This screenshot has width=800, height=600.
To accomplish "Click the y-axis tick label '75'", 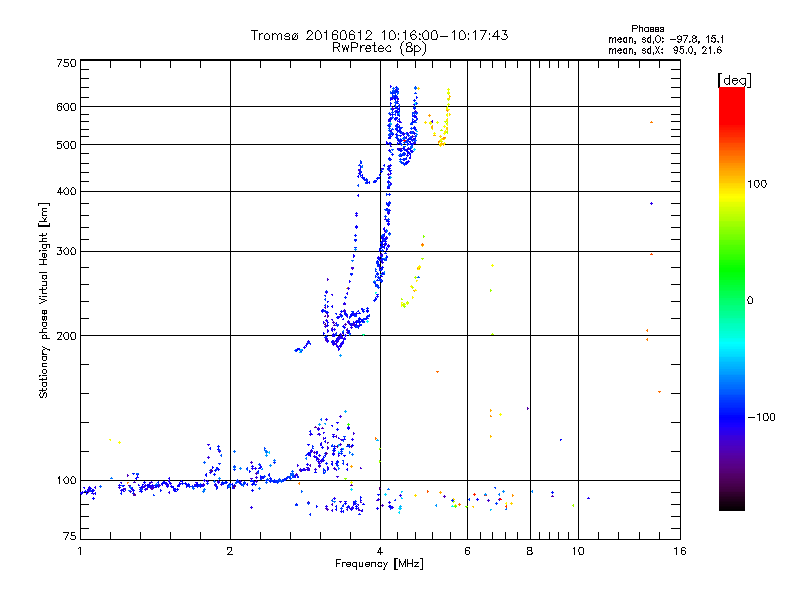I will [69, 536].
